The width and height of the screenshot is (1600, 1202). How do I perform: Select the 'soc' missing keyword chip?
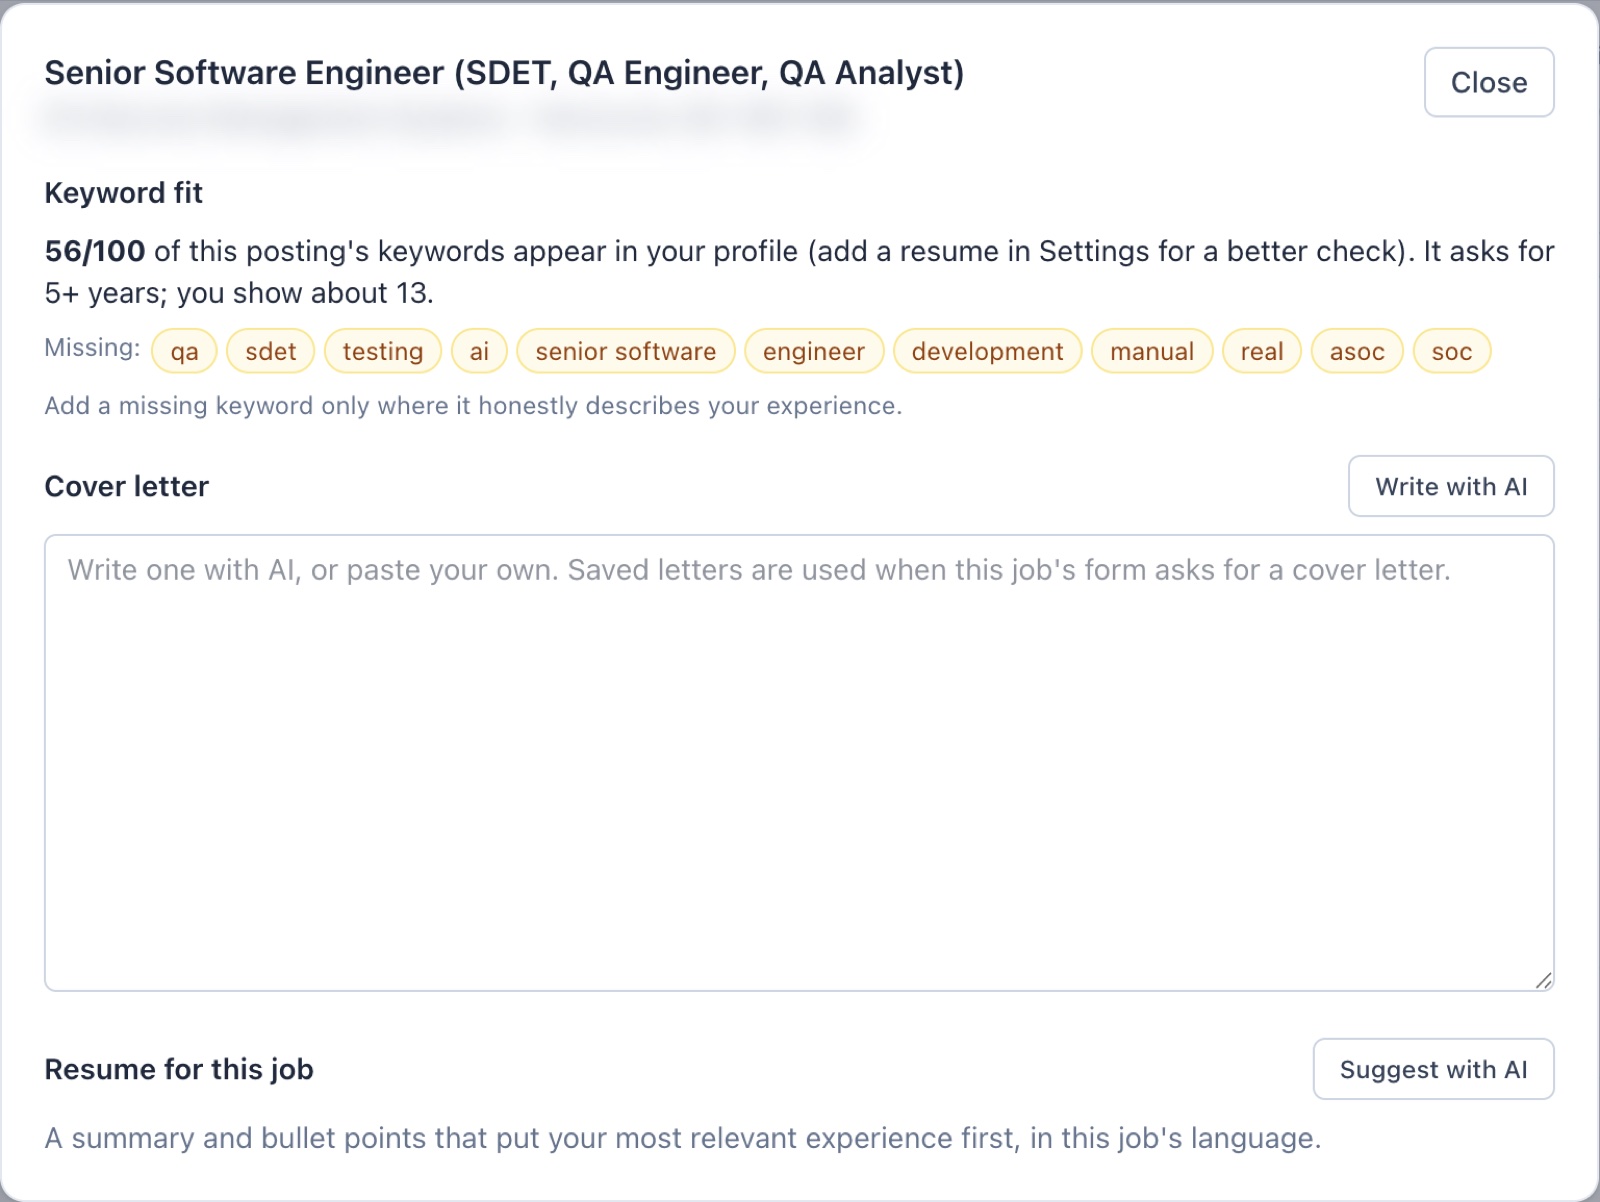1452,351
